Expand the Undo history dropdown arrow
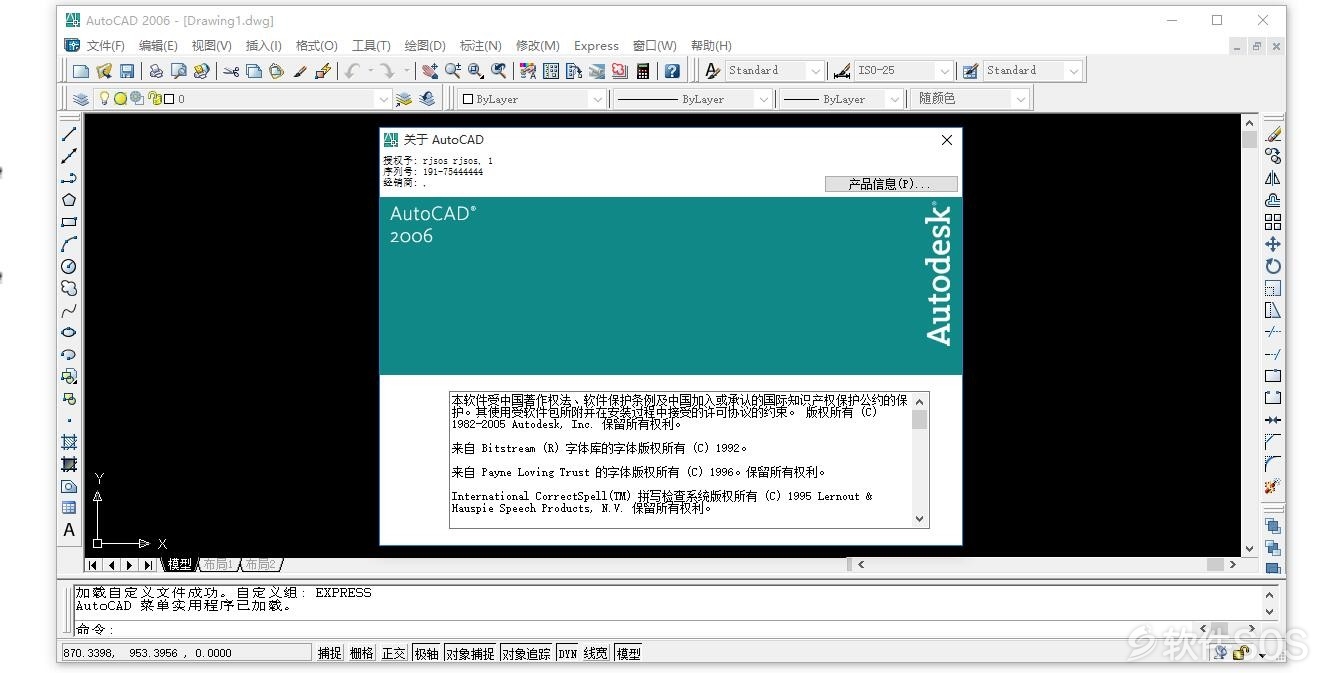This screenshot has width=1327, height=673. 370,71
